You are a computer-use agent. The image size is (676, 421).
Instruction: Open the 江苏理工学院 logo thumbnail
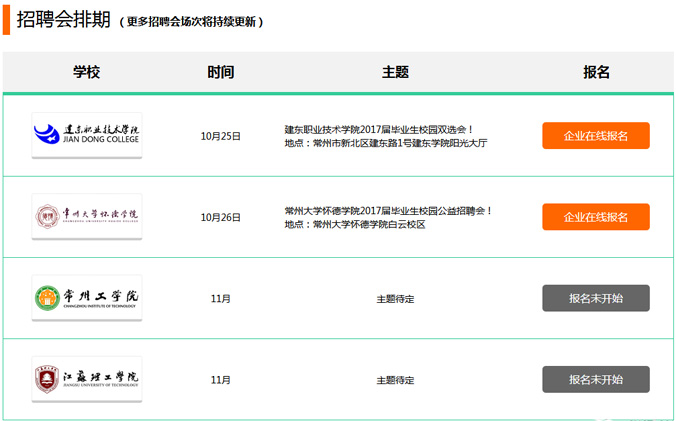pos(87,379)
